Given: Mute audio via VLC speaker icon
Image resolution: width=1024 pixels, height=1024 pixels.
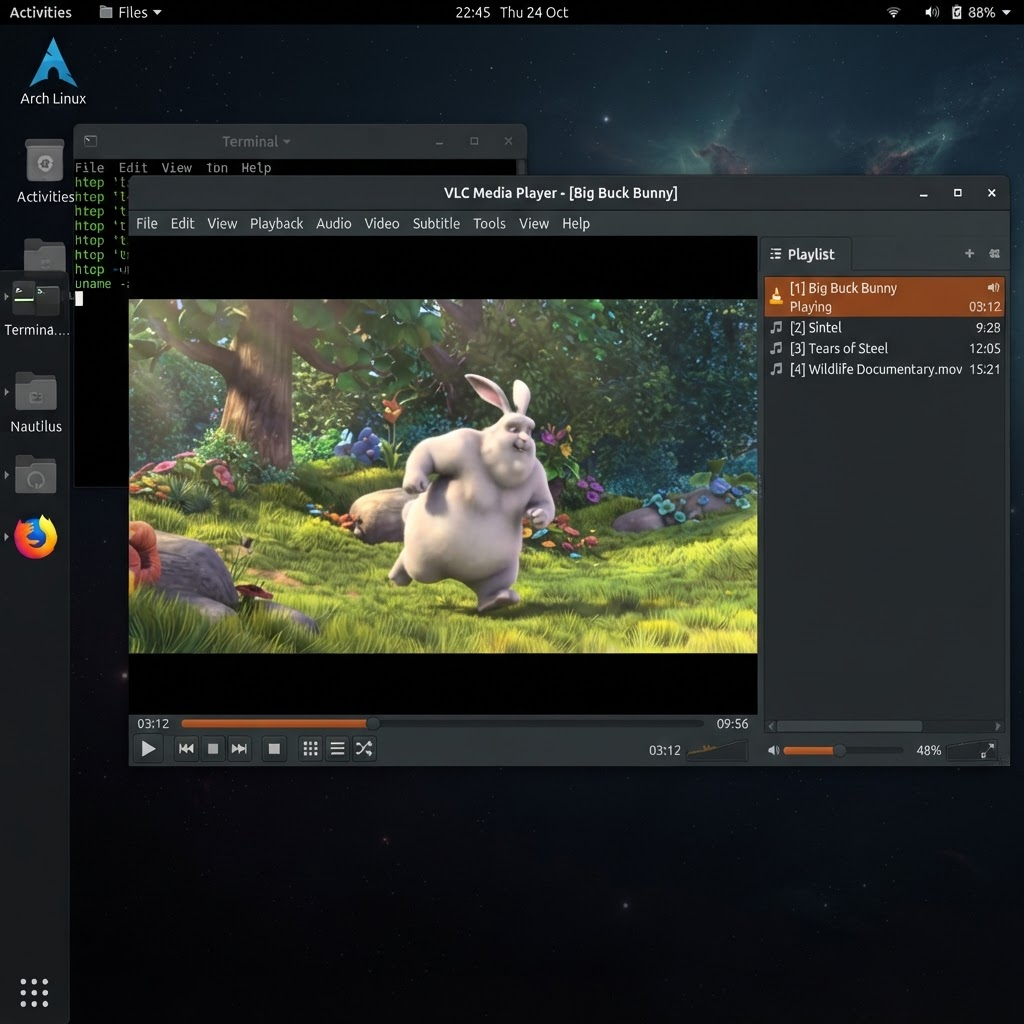Looking at the screenshot, I should (x=773, y=750).
